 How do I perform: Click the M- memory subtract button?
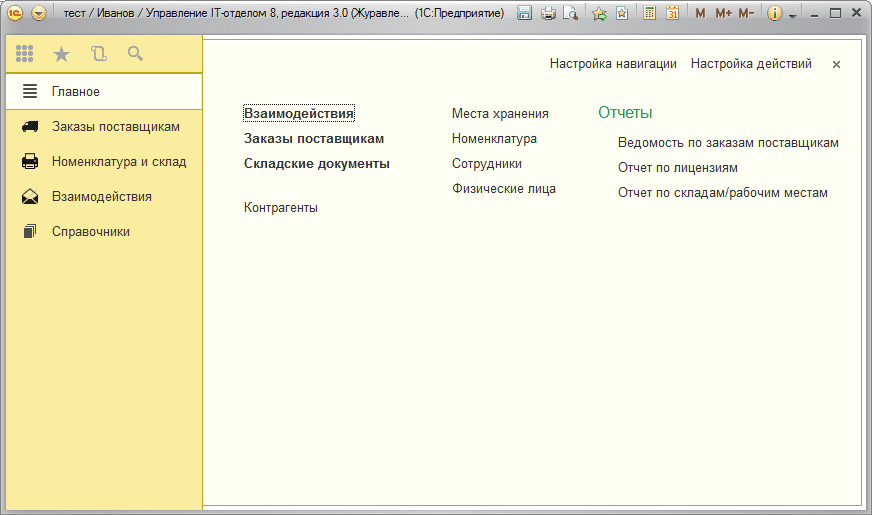746,13
